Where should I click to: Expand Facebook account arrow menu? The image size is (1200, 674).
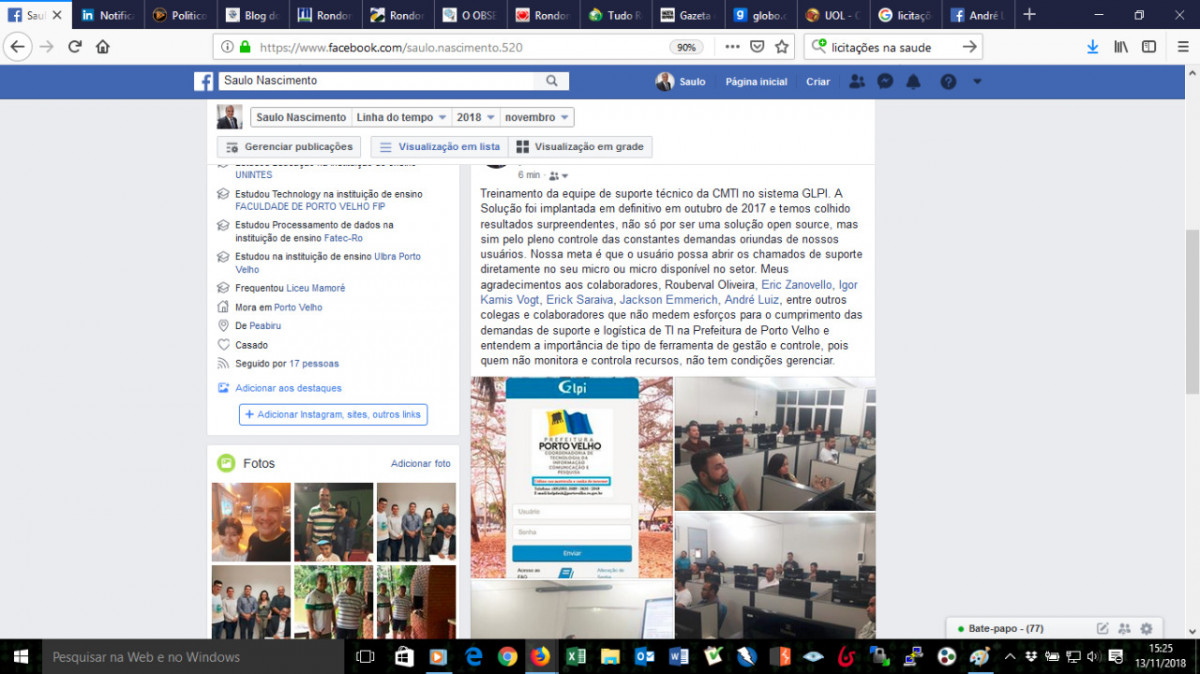(977, 82)
